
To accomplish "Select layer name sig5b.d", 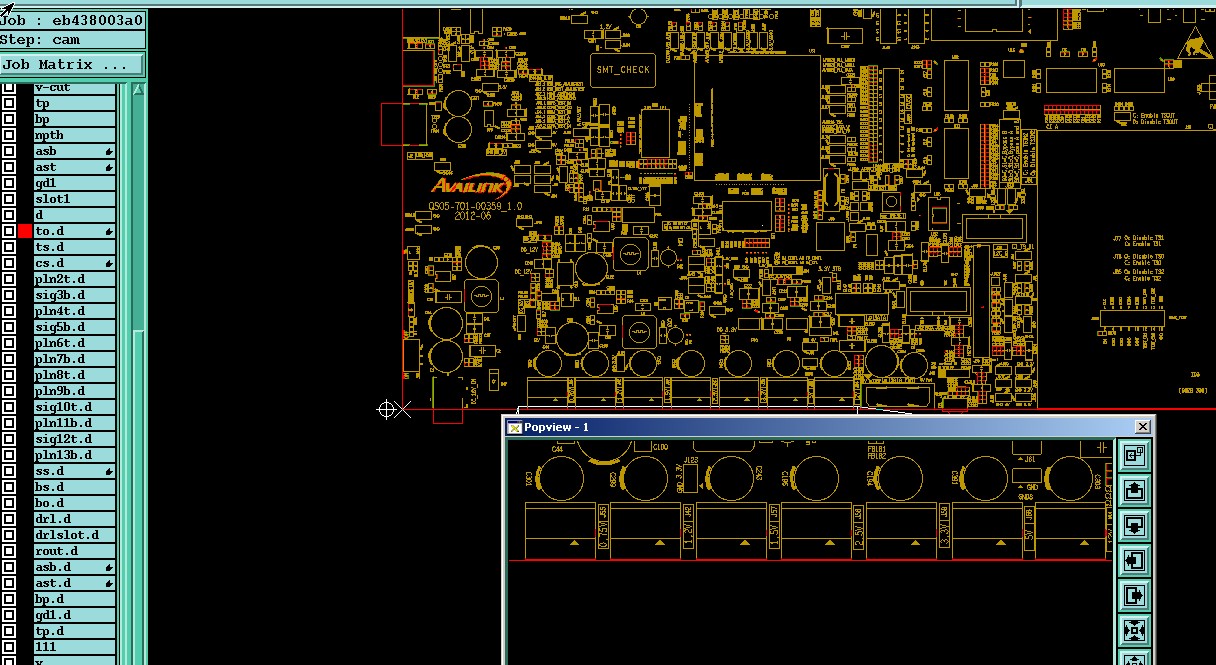I will [75, 327].
